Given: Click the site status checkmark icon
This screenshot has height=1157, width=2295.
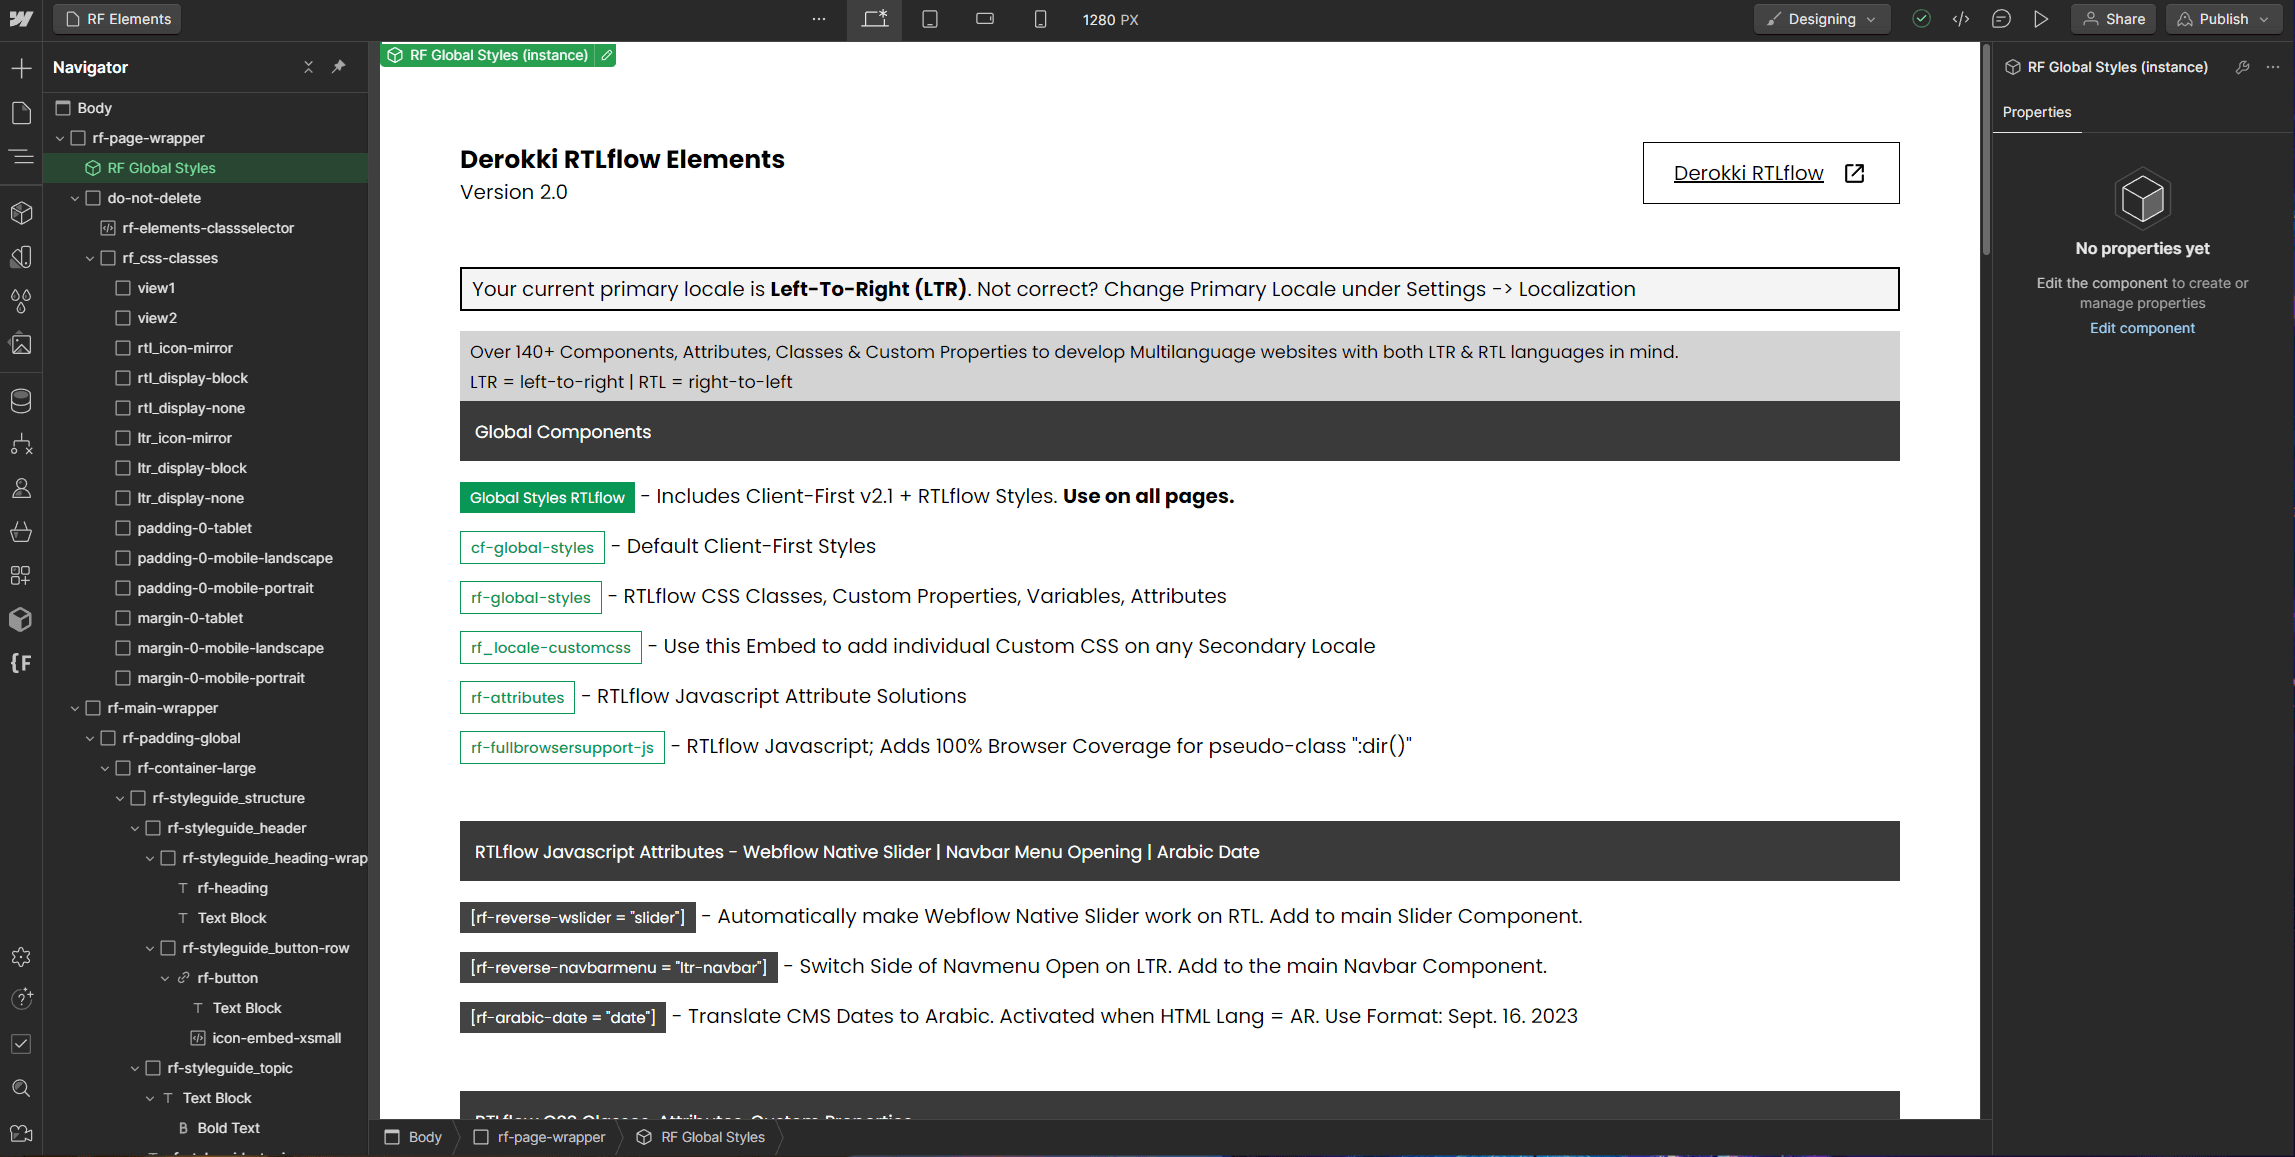Looking at the screenshot, I should point(1921,19).
